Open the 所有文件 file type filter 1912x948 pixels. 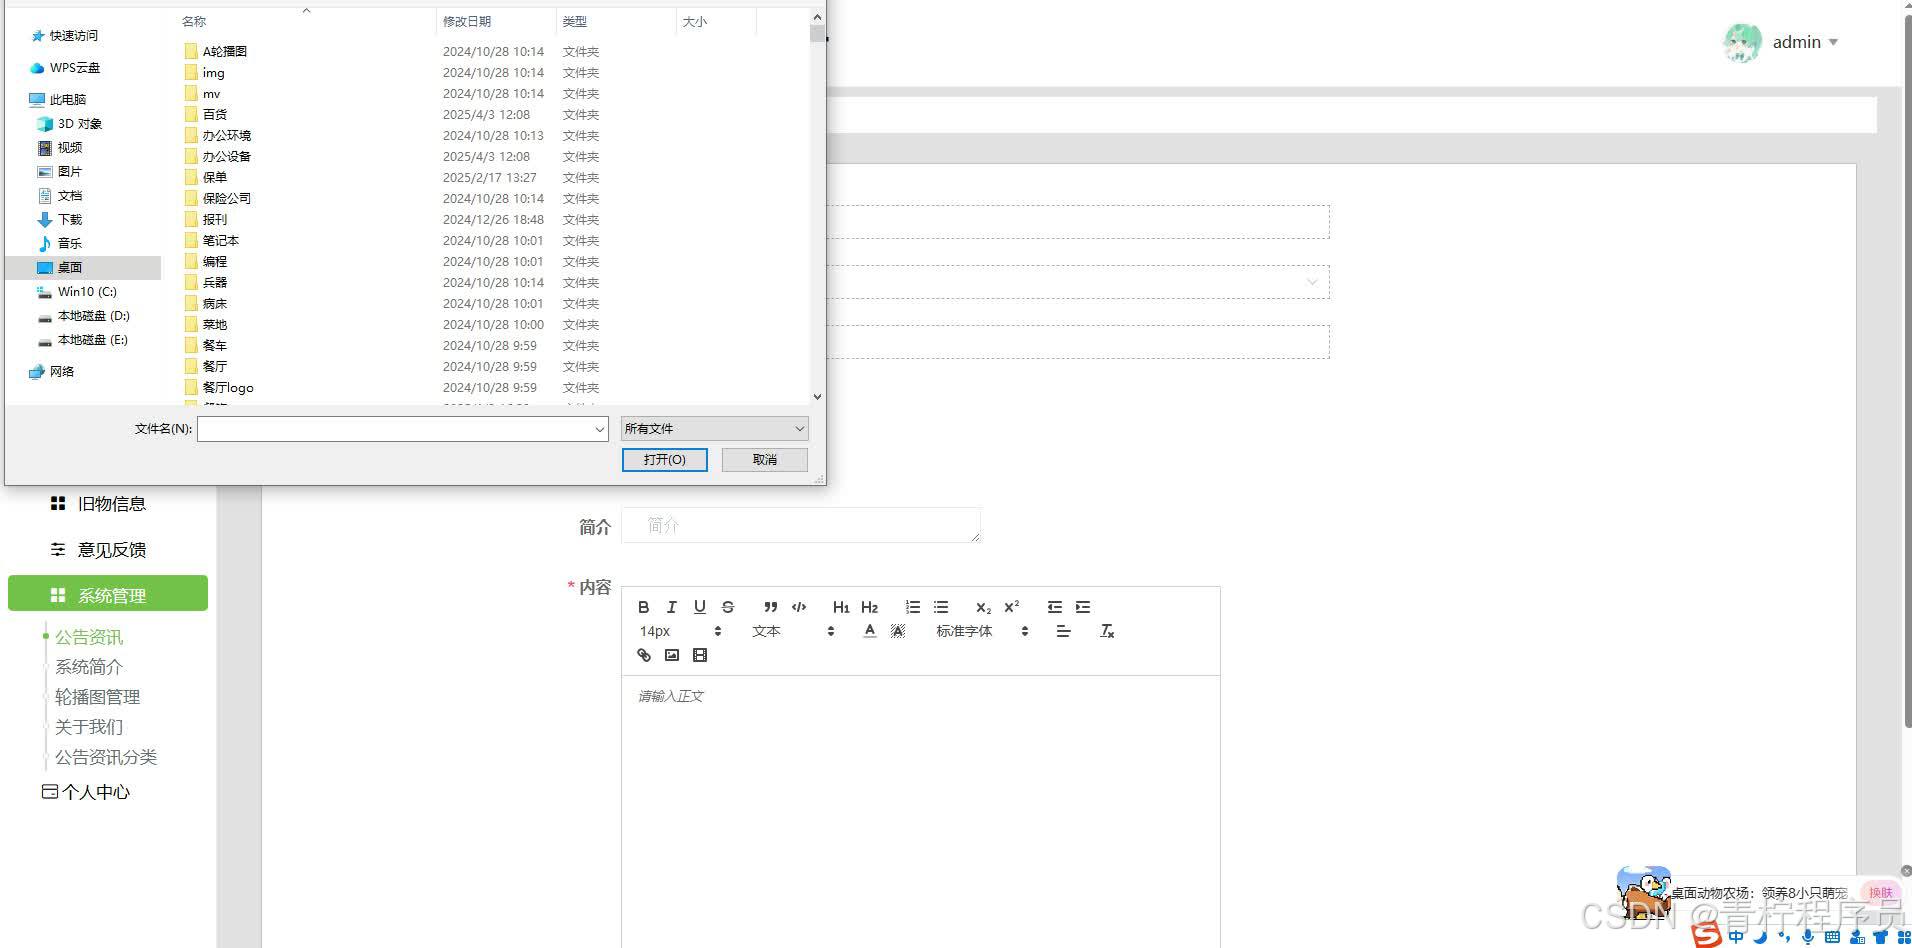(714, 429)
